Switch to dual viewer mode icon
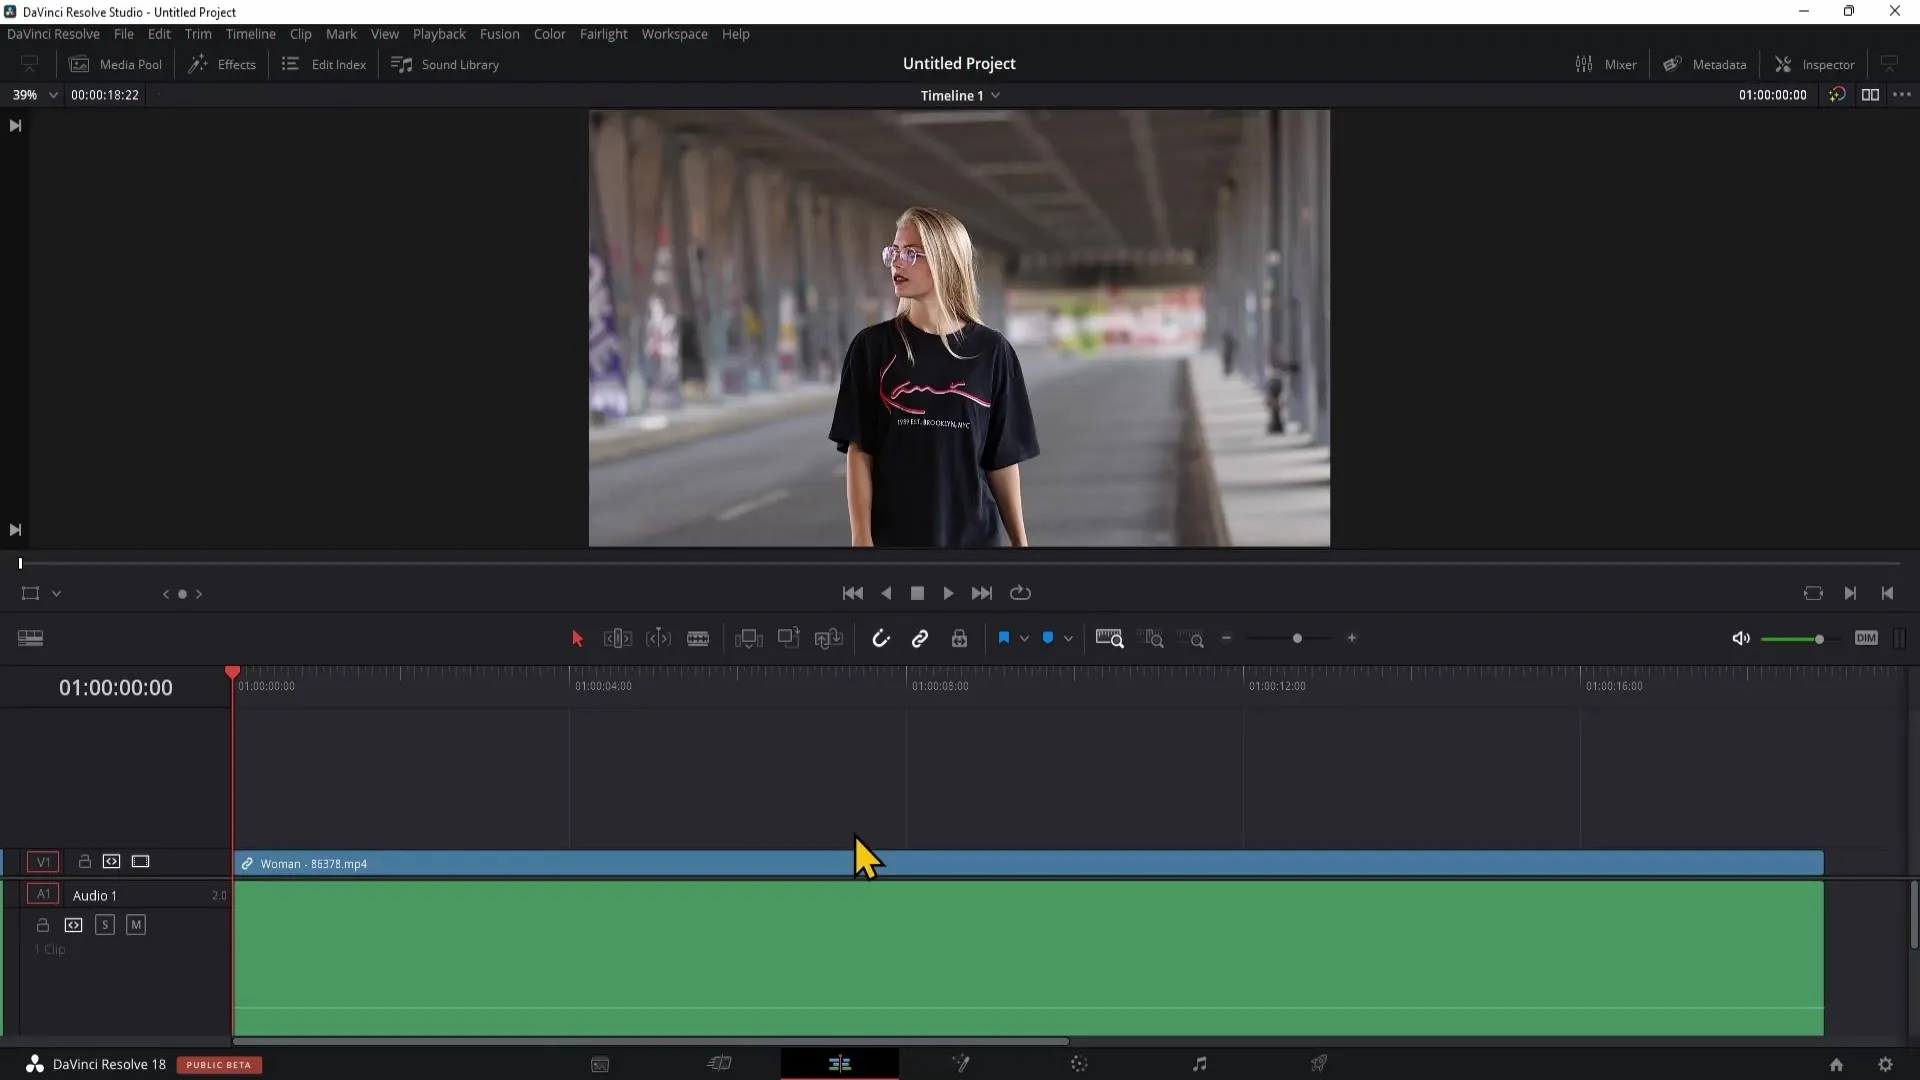The width and height of the screenshot is (1920, 1080). [x=1870, y=95]
